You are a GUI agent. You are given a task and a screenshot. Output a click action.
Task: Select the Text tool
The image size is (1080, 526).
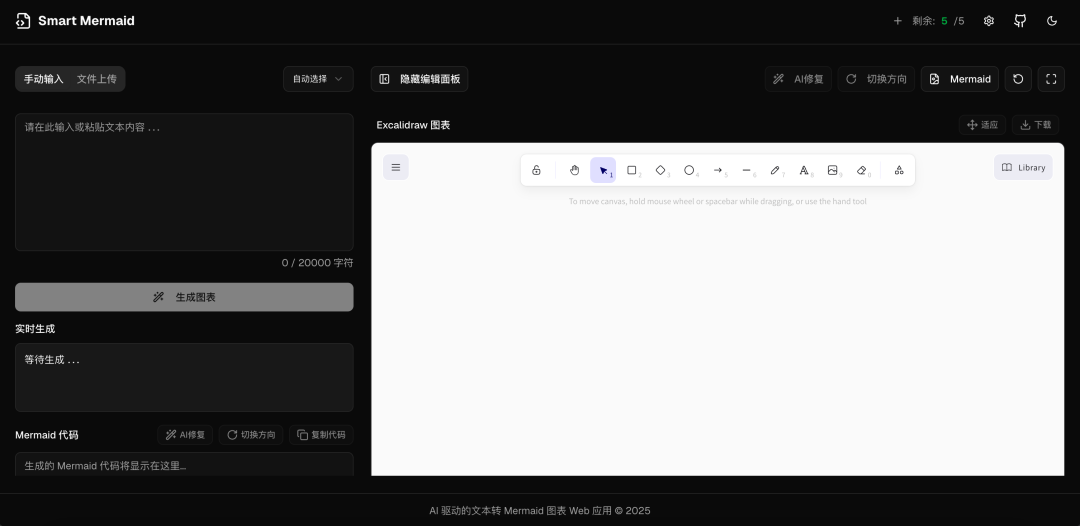coord(804,170)
